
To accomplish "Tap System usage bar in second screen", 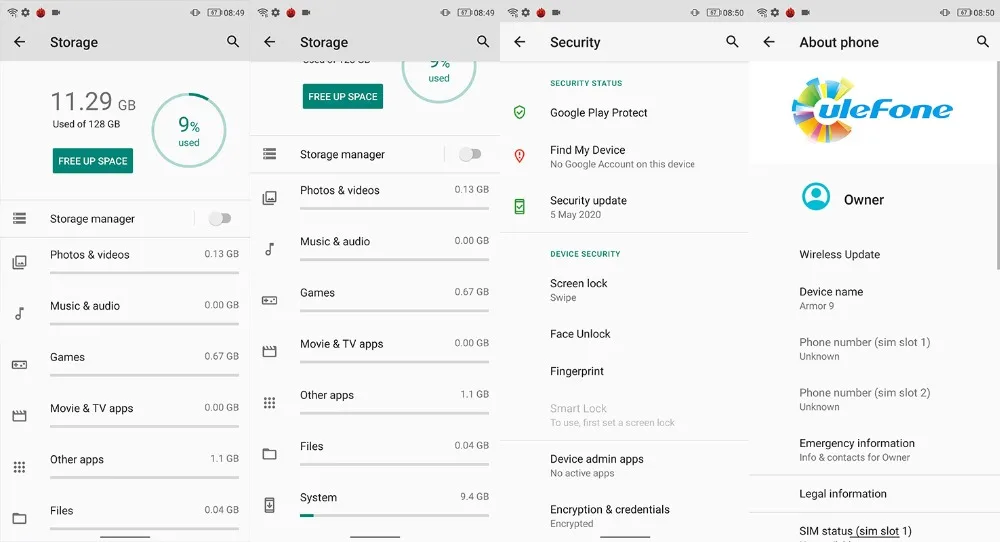I will (x=394, y=515).
